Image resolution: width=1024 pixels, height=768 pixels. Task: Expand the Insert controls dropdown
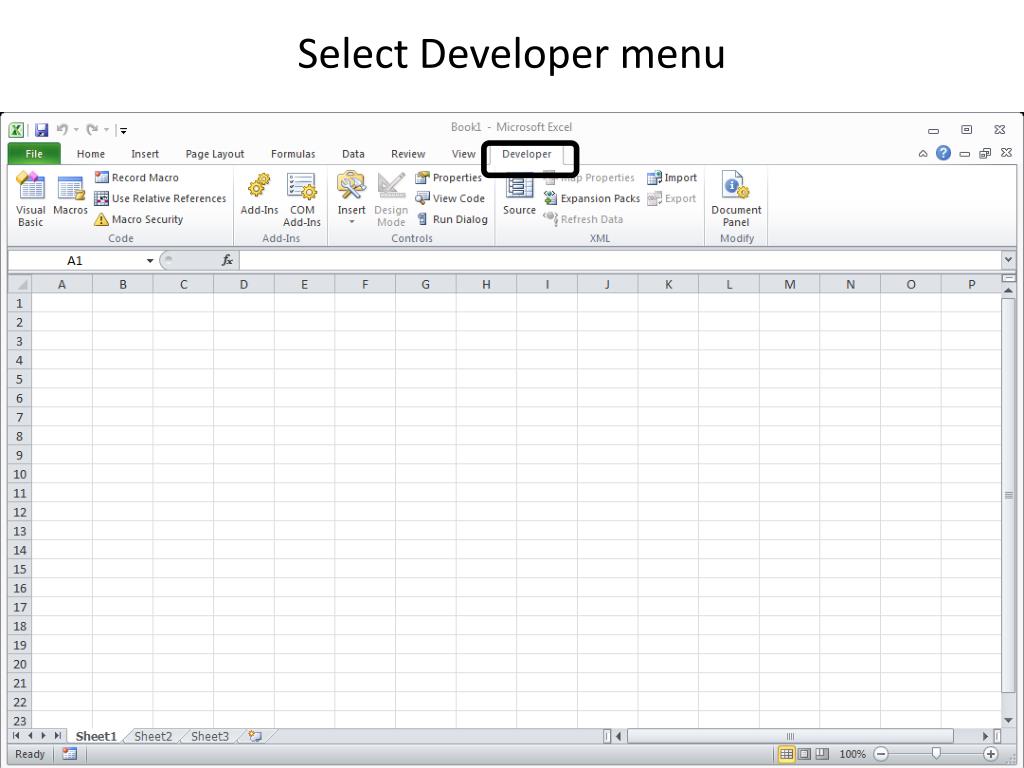point(352,222)
